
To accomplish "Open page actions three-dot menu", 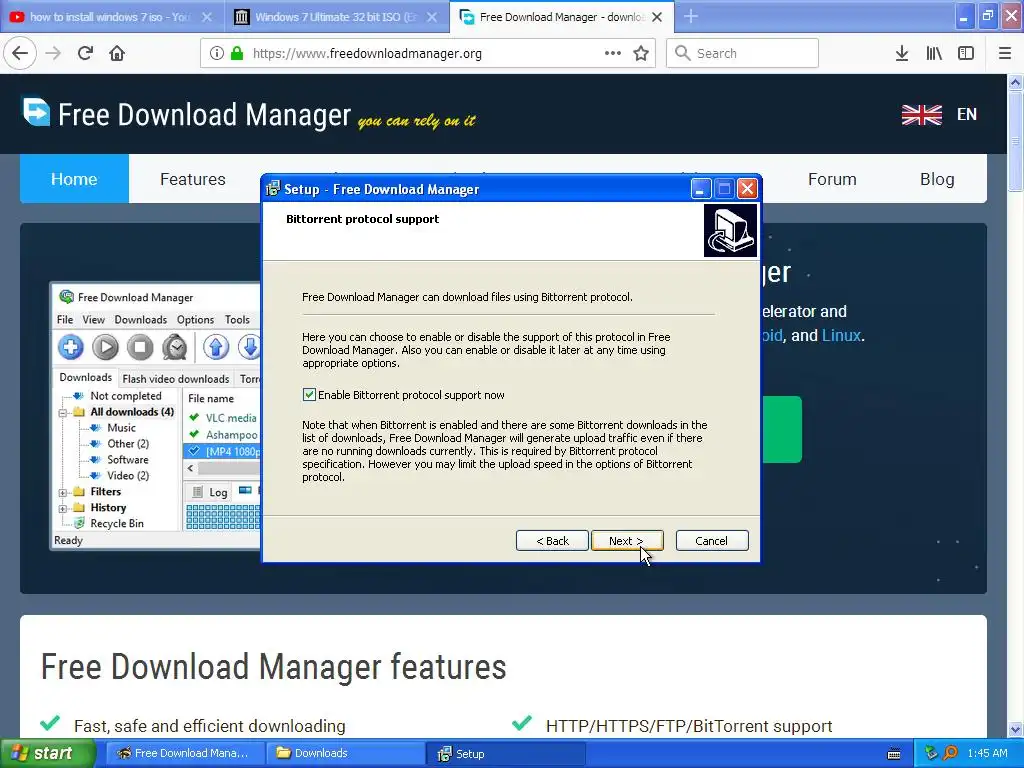I will pyautogui.click(x=613, y=53).
